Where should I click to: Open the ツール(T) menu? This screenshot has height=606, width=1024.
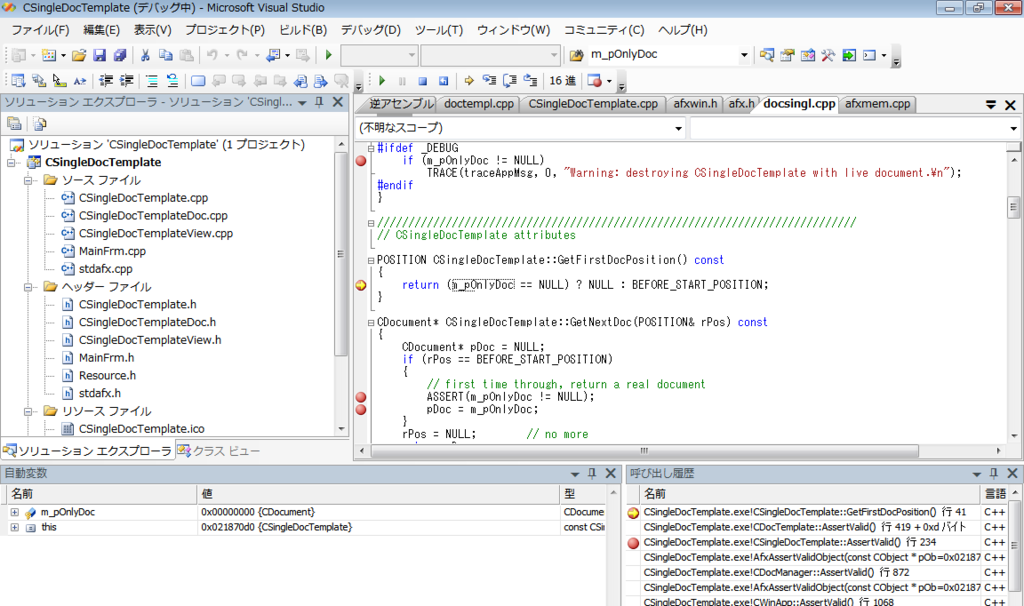pyautogui.click(x=438, y=30)
